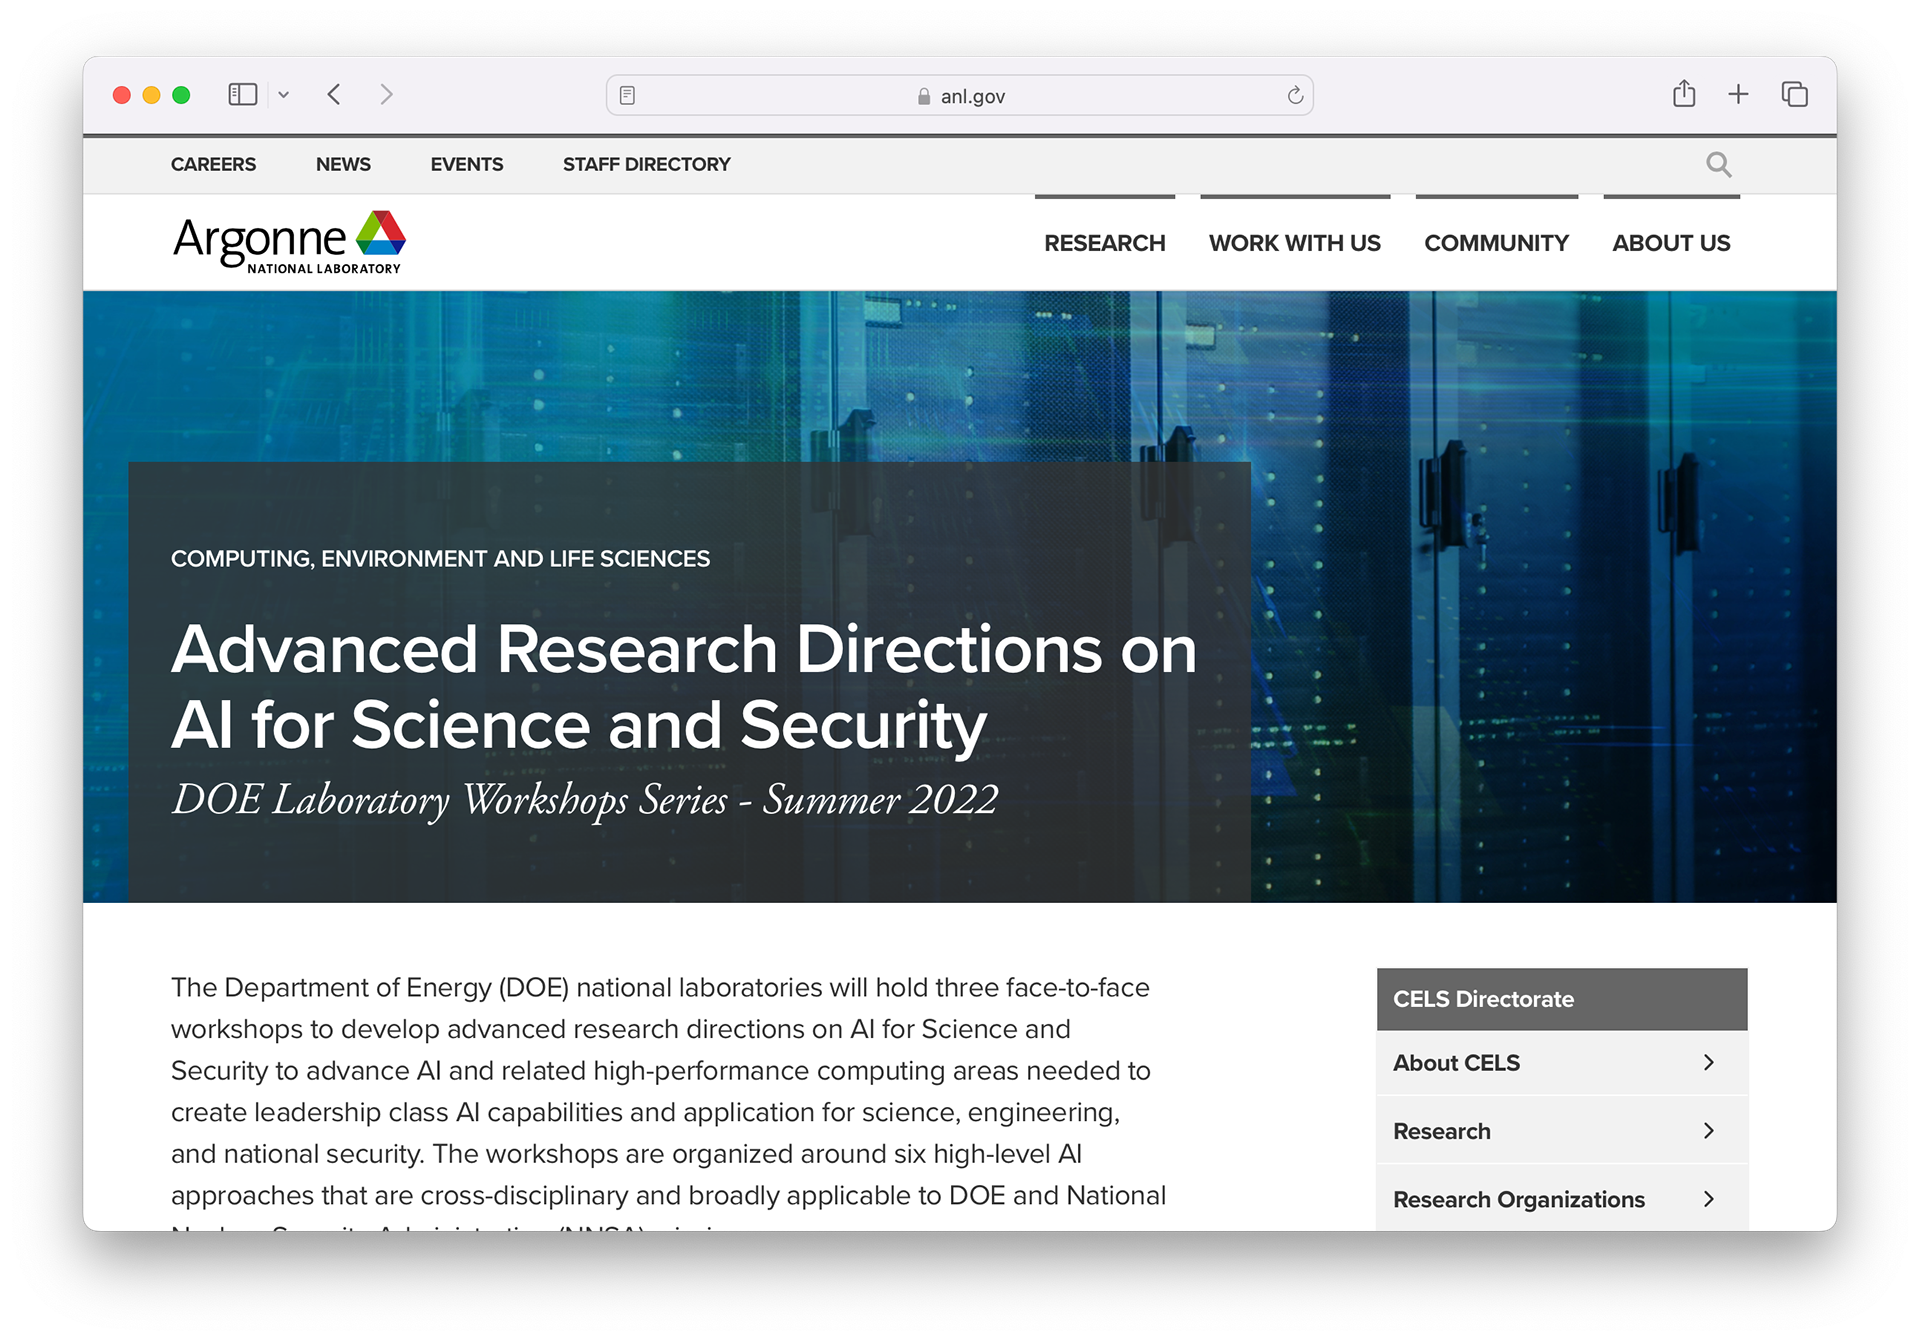Image resolution: width=1920 pixels, height=1341 pixels.
Task: Go to the CAREERS link
Action: coord(213,164)
